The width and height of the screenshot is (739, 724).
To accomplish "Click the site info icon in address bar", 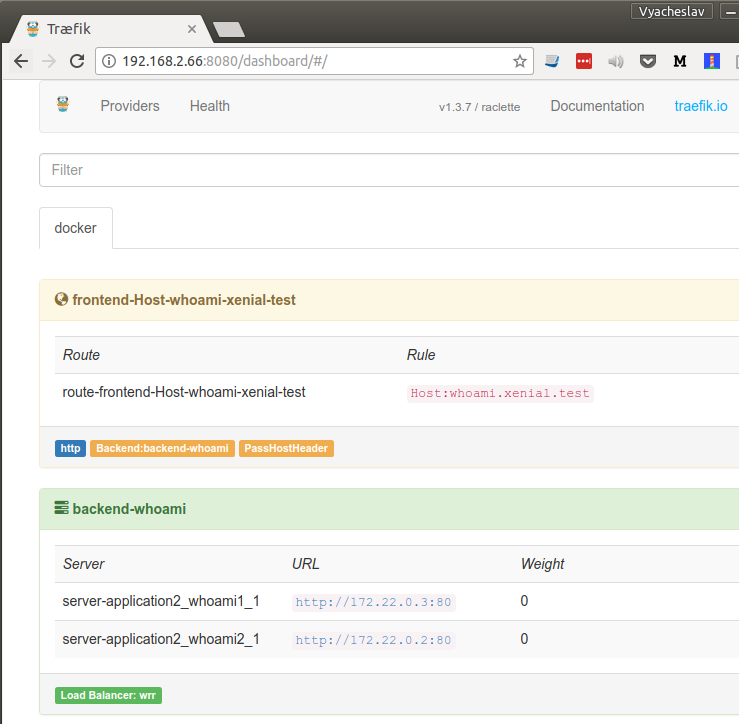I will pyautogui.click(x=109, y=61).
